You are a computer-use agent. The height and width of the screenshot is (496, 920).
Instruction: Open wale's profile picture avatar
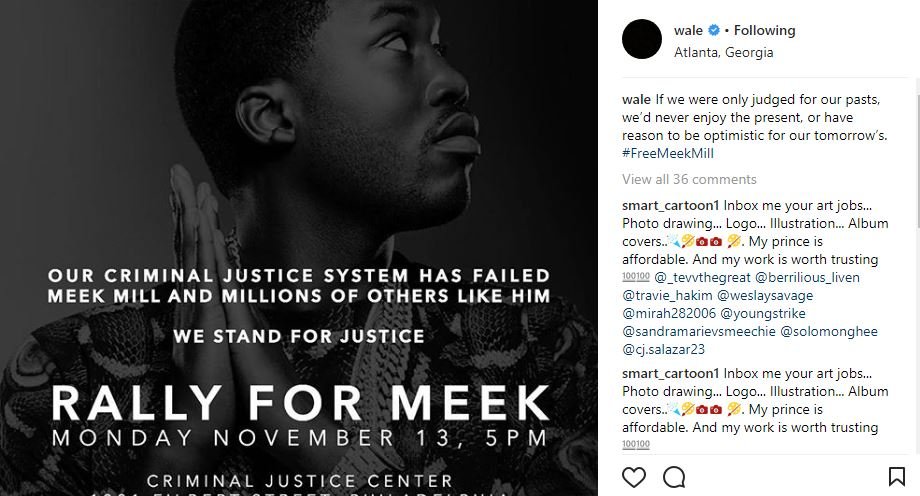point(642,40)
